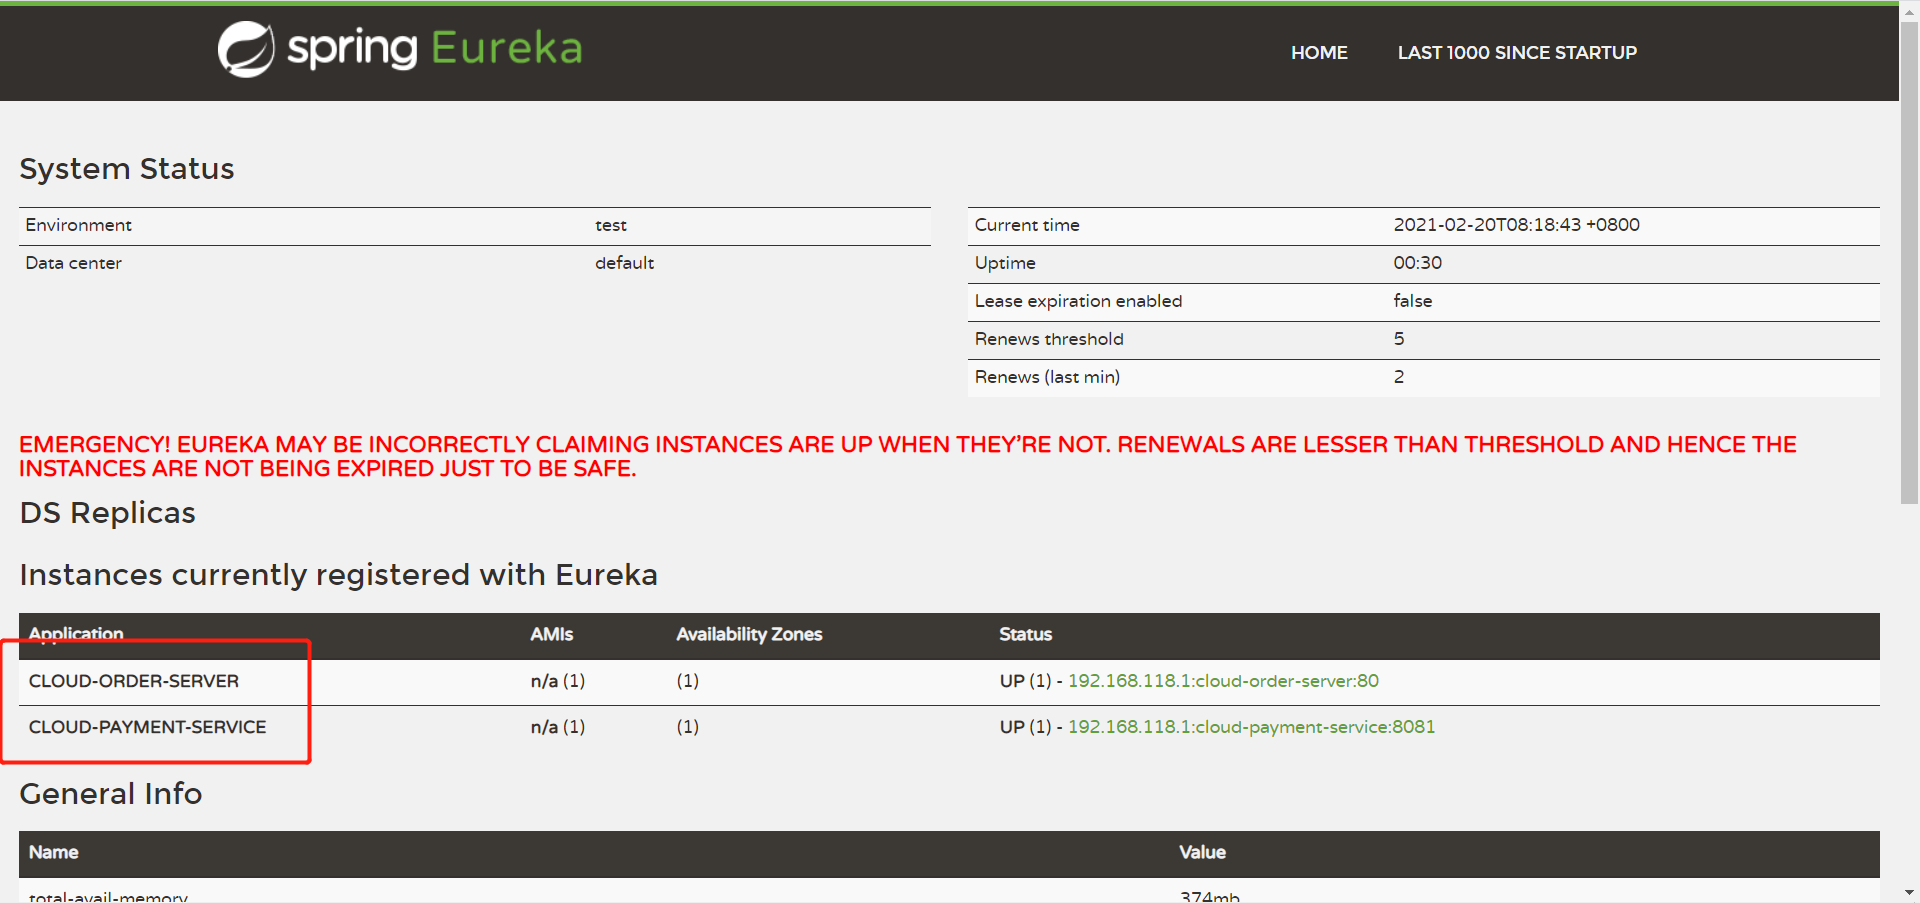
Task: Click "Instances currently registered with Eureka" heading
Action: click(338, 575)
